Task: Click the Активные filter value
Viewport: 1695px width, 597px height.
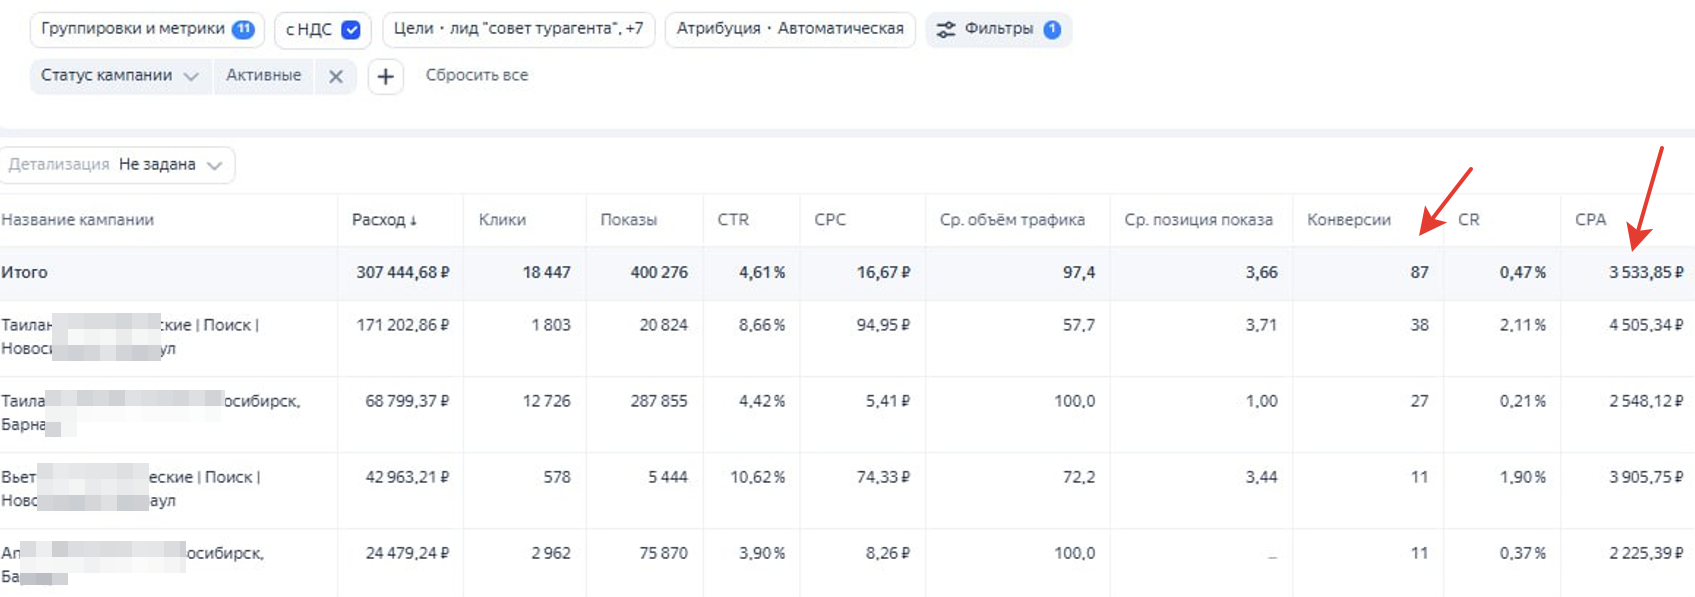Action: 263,76
